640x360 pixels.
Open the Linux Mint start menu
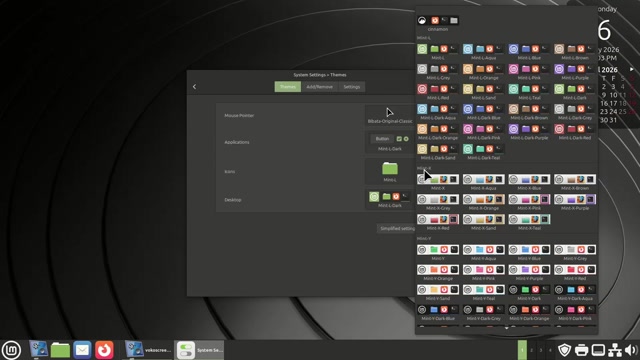(x=11, y=350)
